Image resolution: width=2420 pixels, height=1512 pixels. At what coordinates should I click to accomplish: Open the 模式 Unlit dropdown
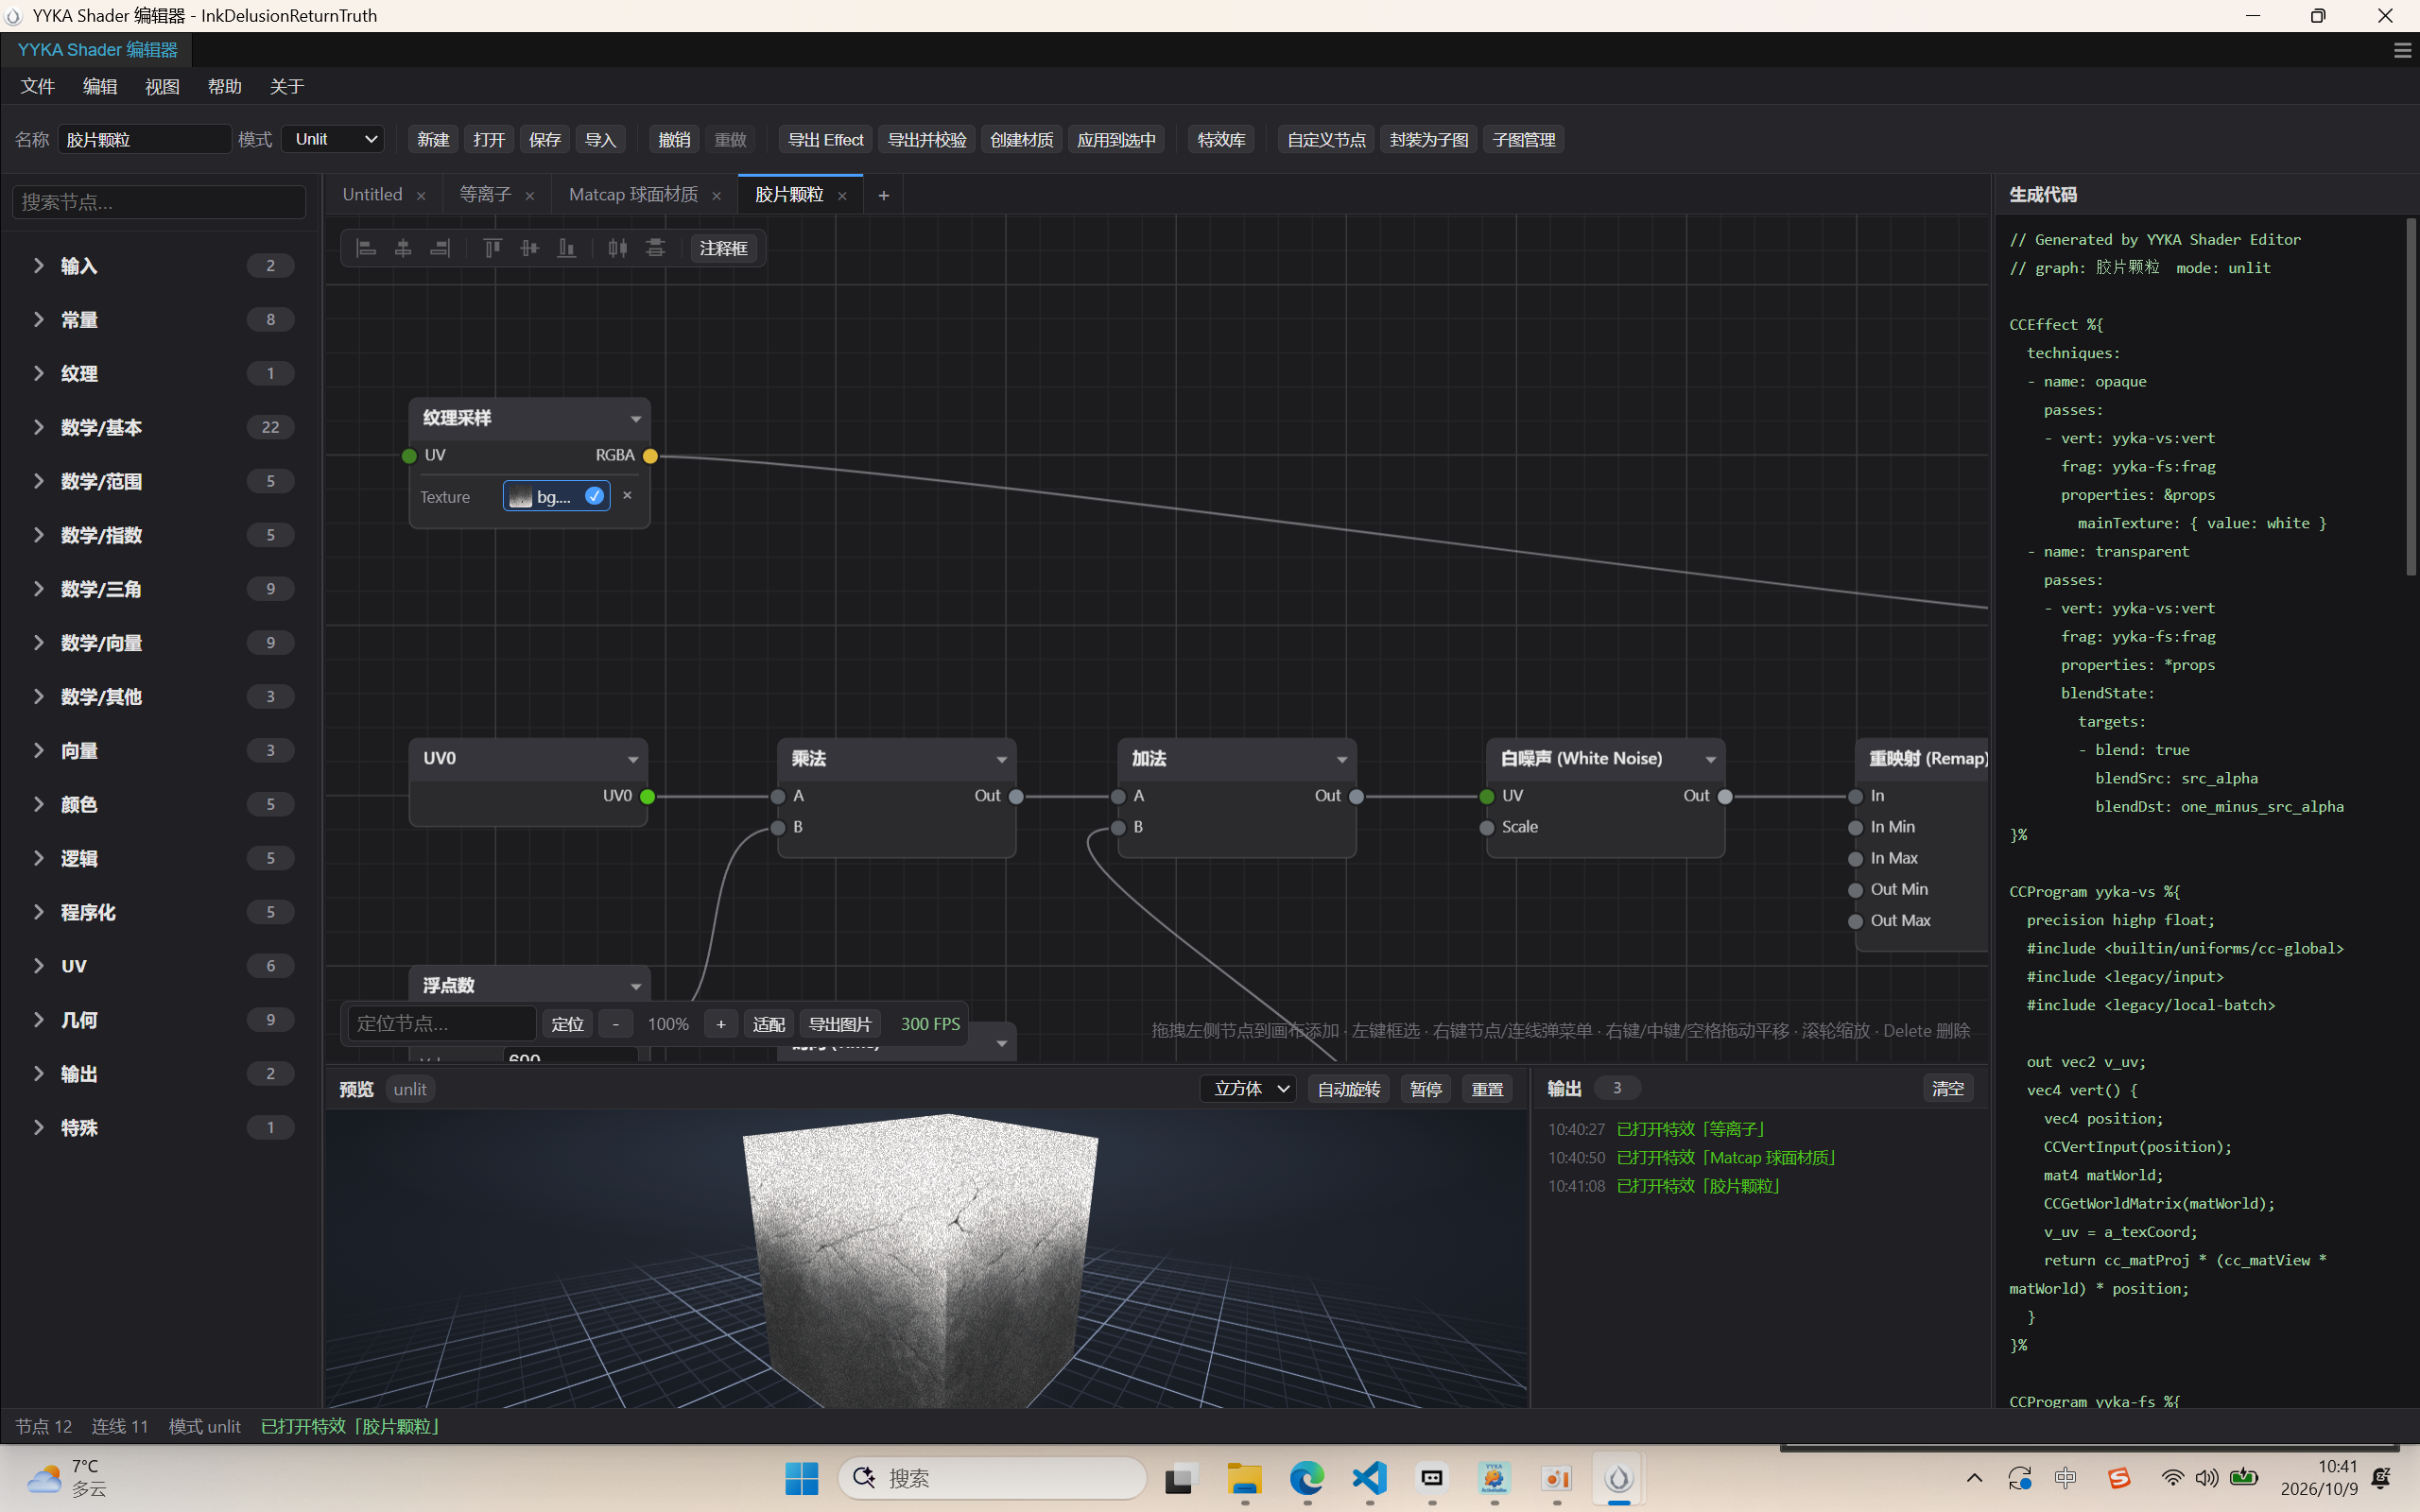[333, 139]
